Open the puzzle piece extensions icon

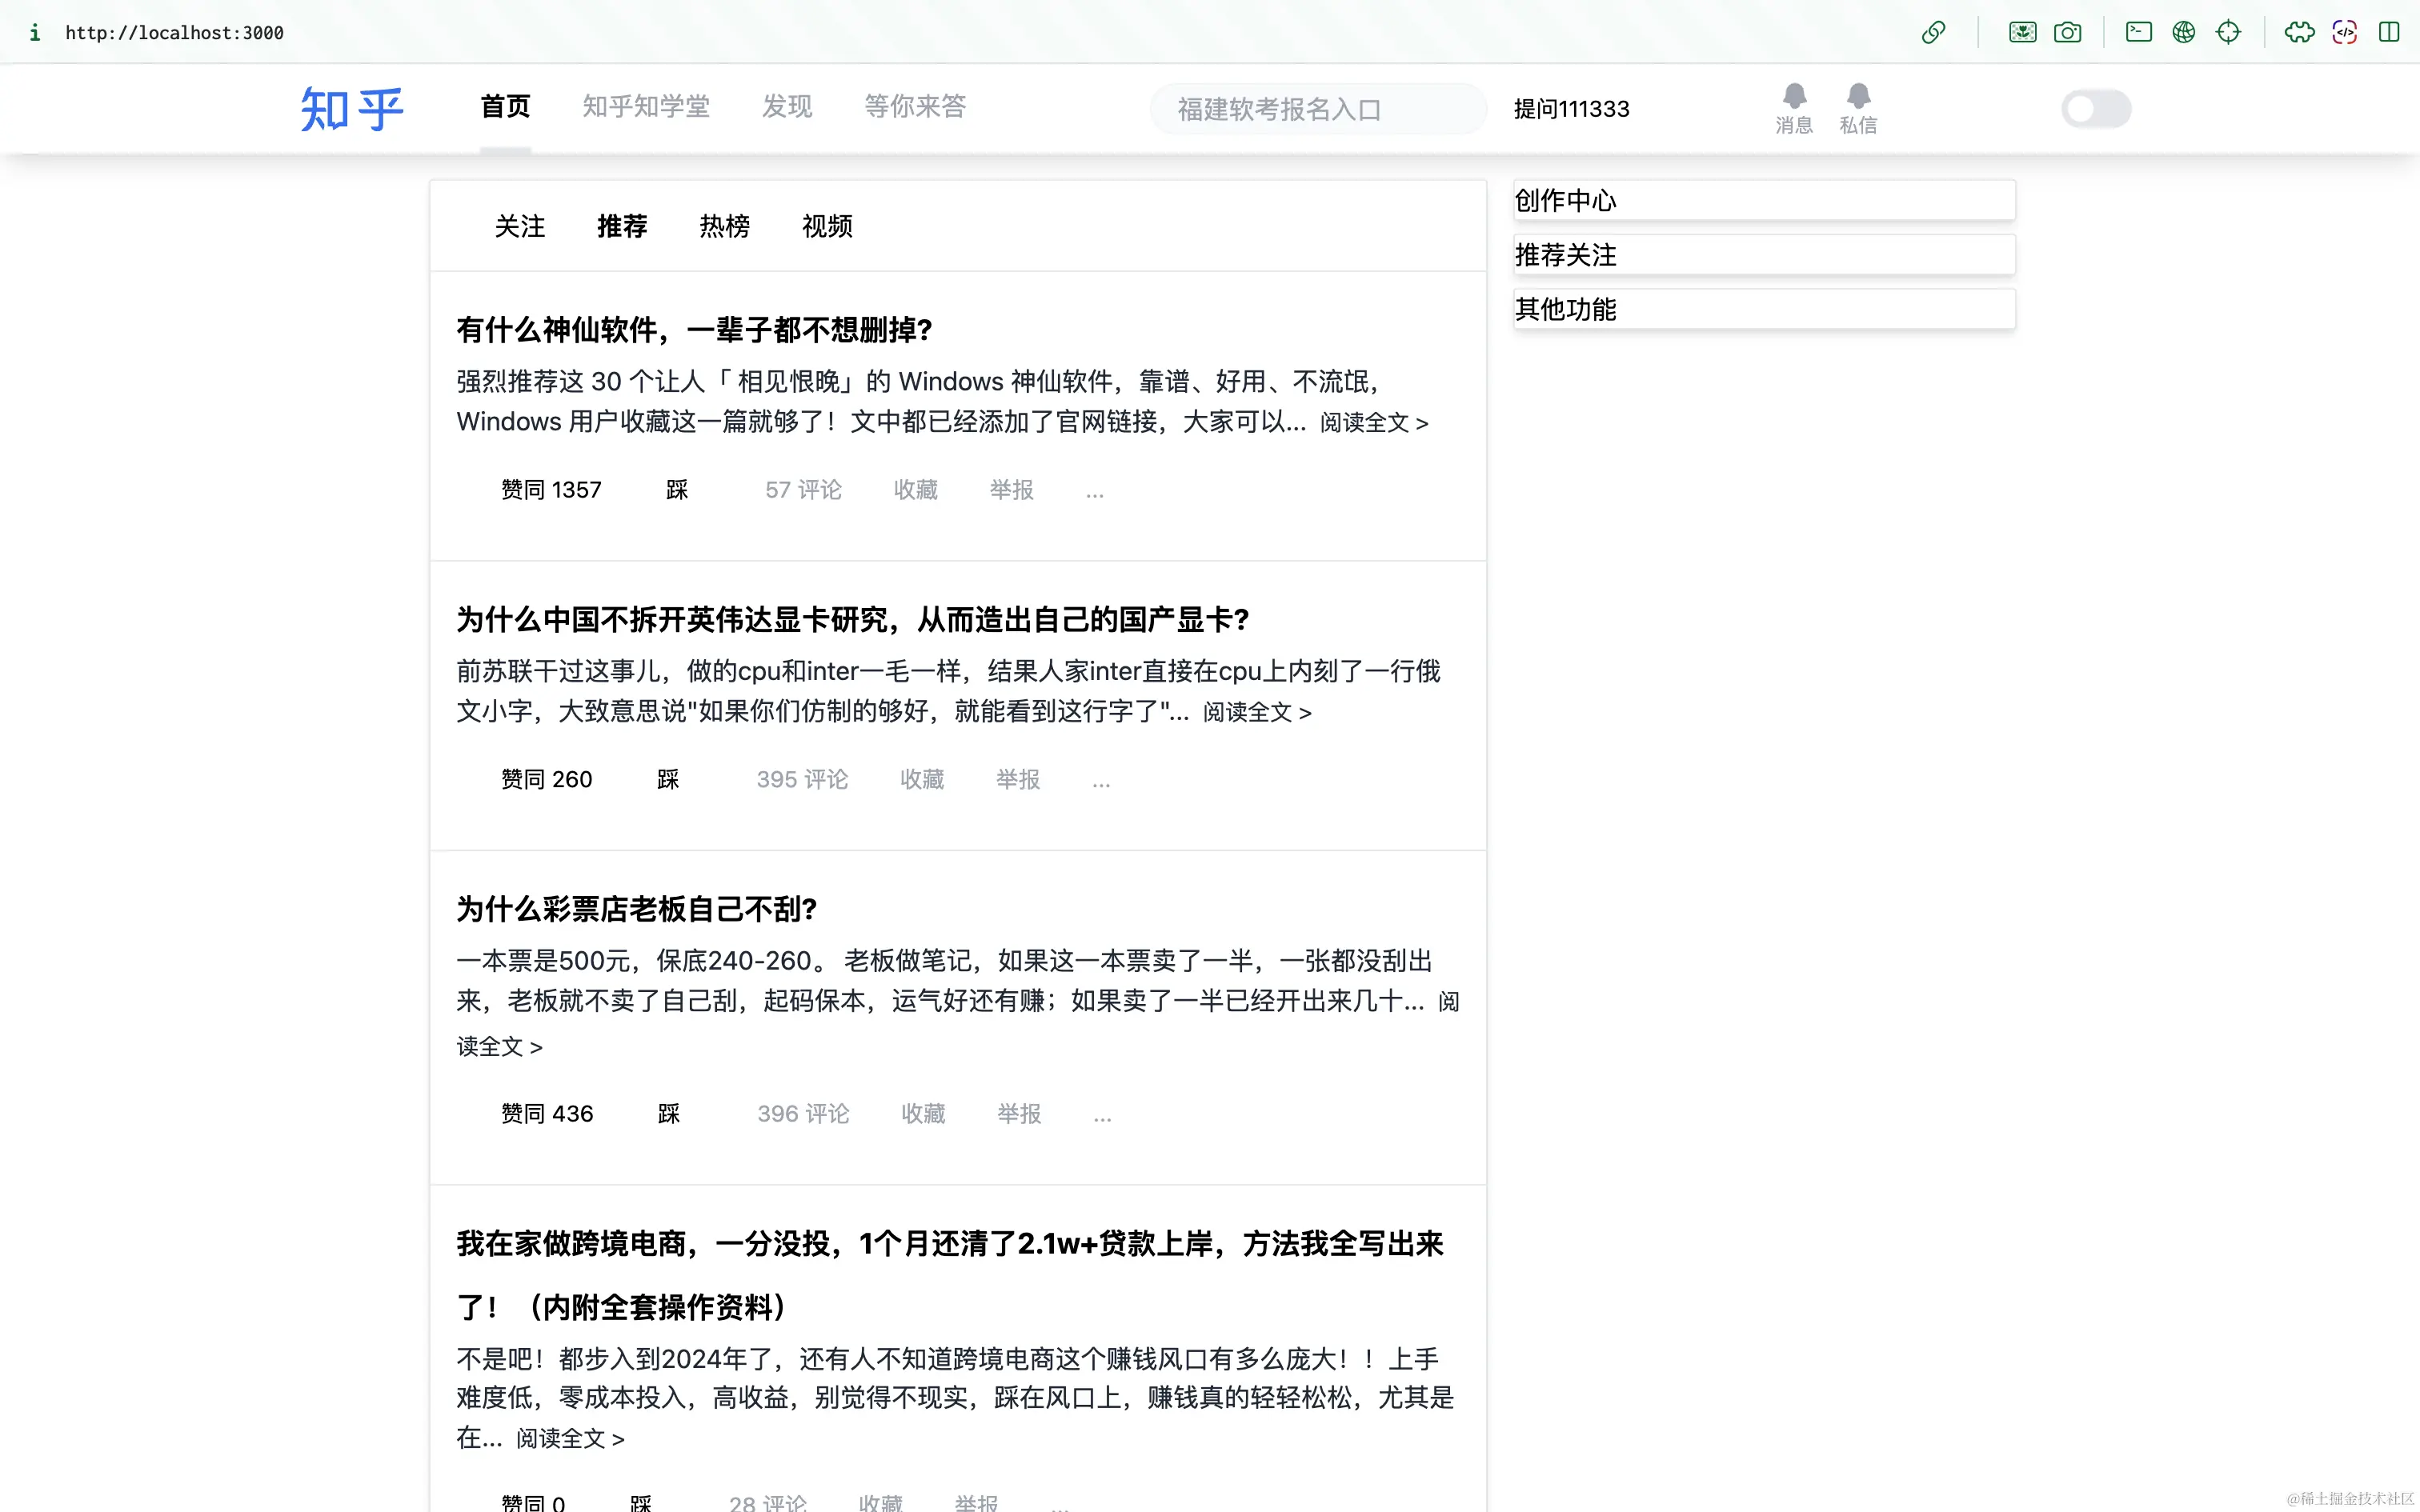[2299, 32]
